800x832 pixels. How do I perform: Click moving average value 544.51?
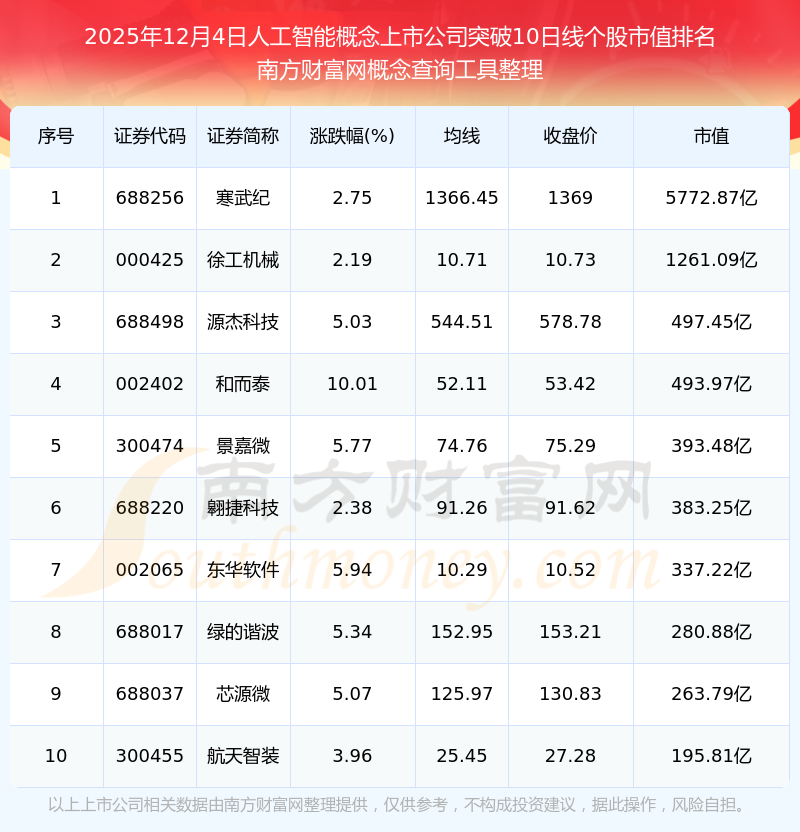pos(462,322)
